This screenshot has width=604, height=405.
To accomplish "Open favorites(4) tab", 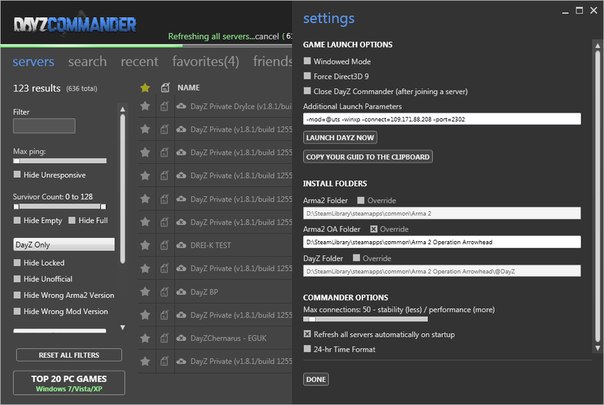I will (206, 62).
